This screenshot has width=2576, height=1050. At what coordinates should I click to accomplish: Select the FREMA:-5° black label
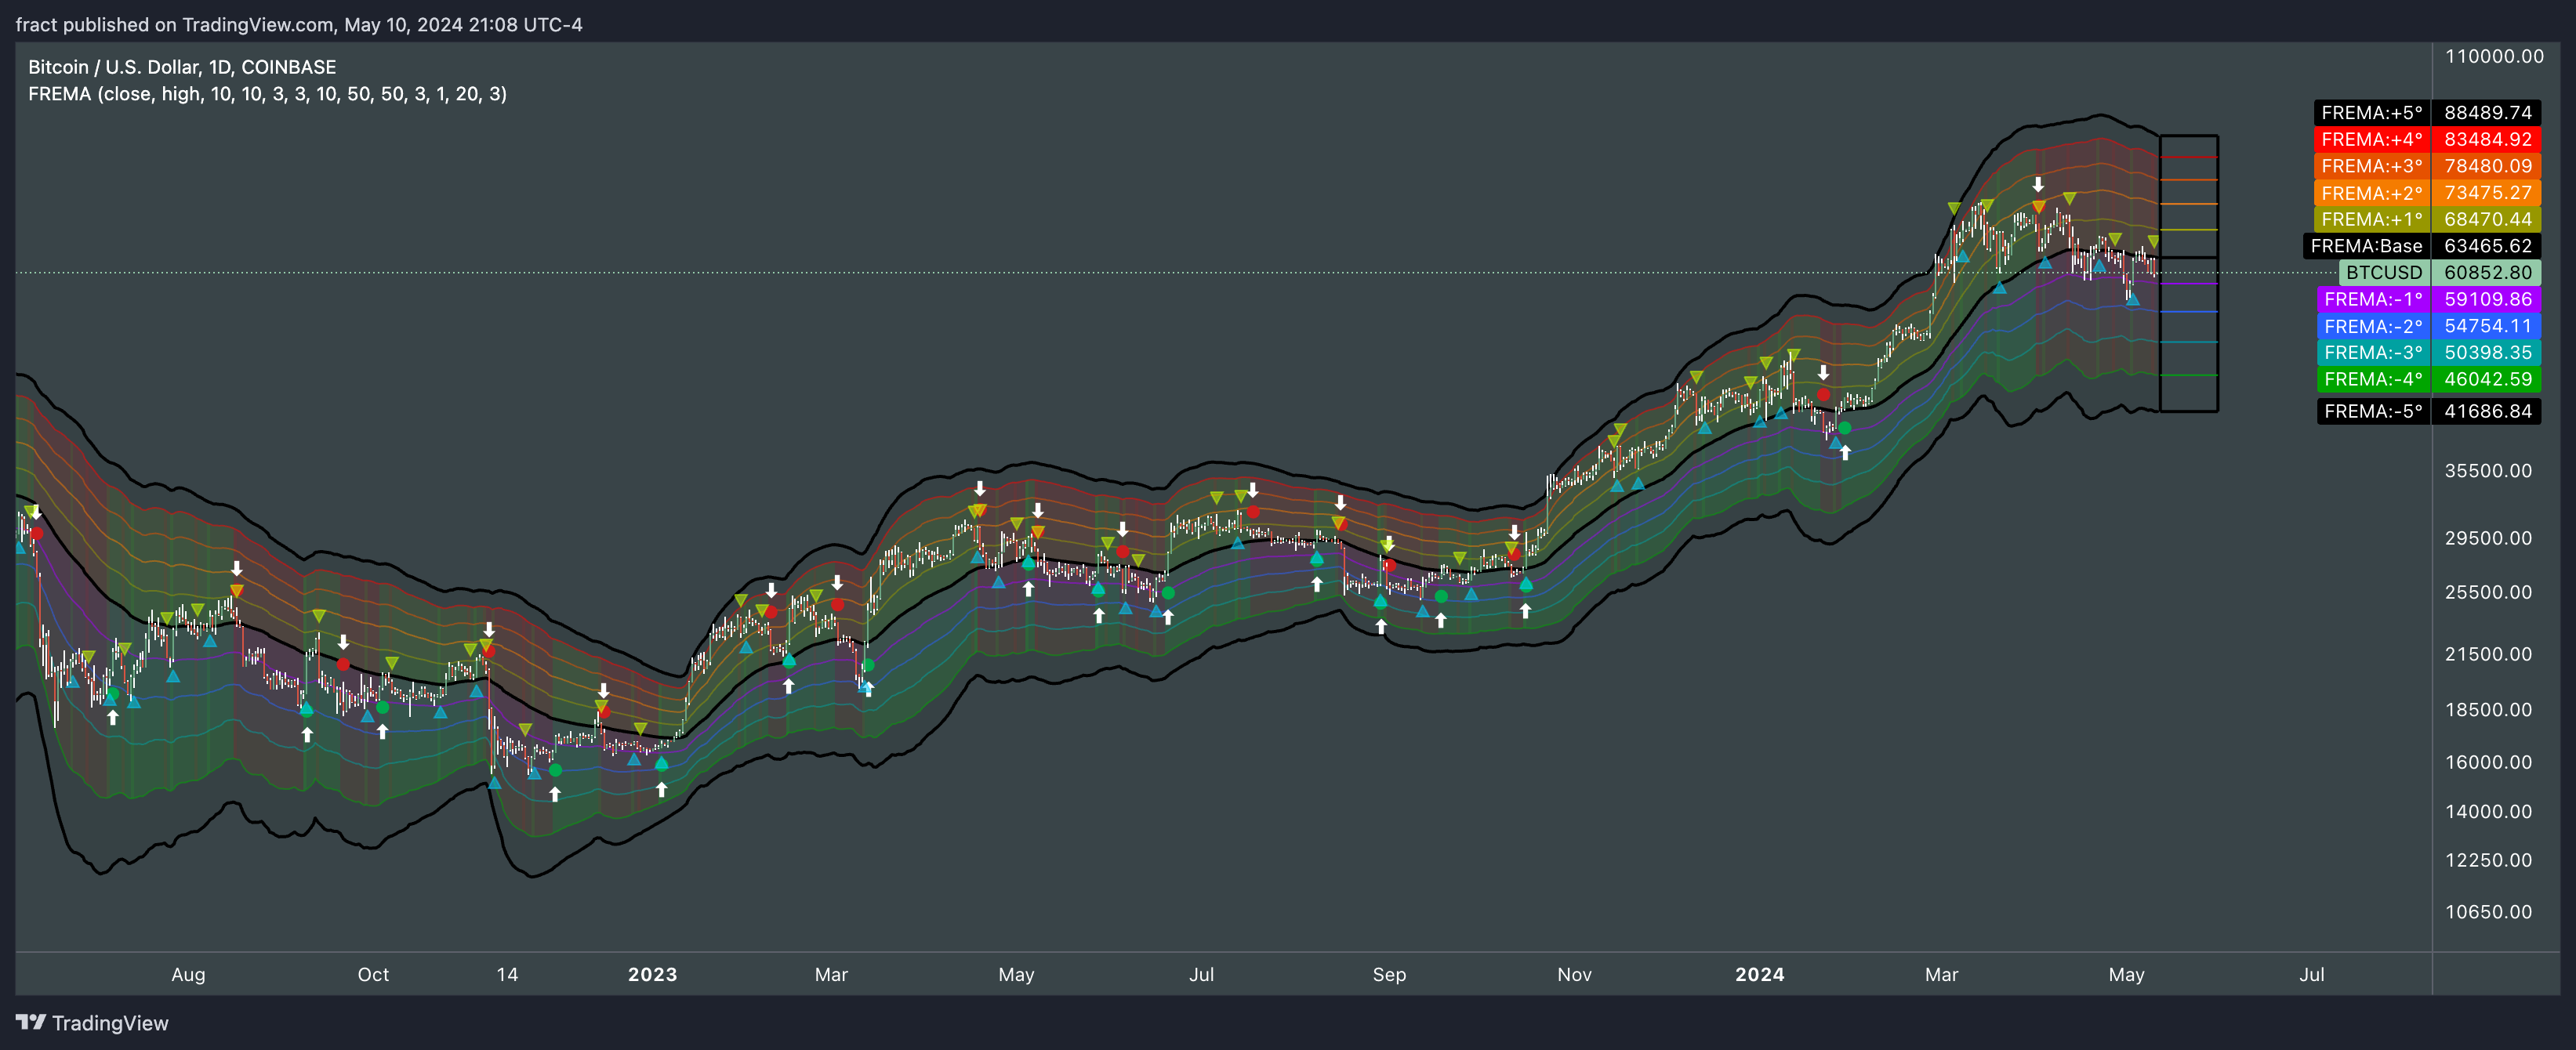coord(2374,411)
